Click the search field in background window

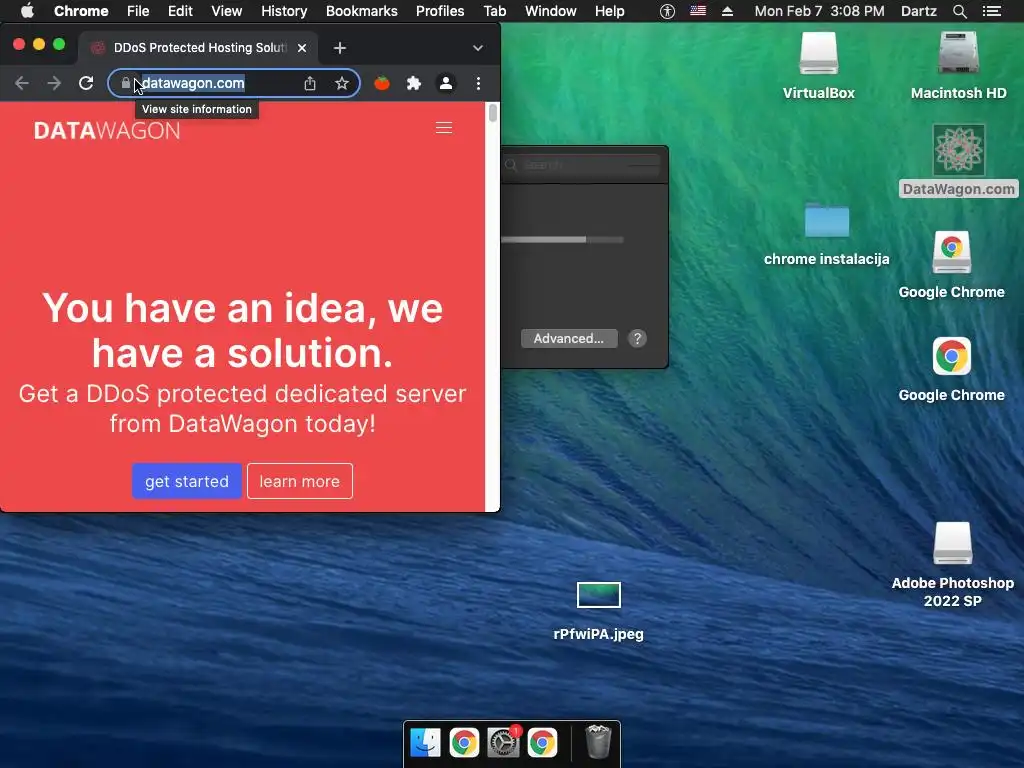582,165
